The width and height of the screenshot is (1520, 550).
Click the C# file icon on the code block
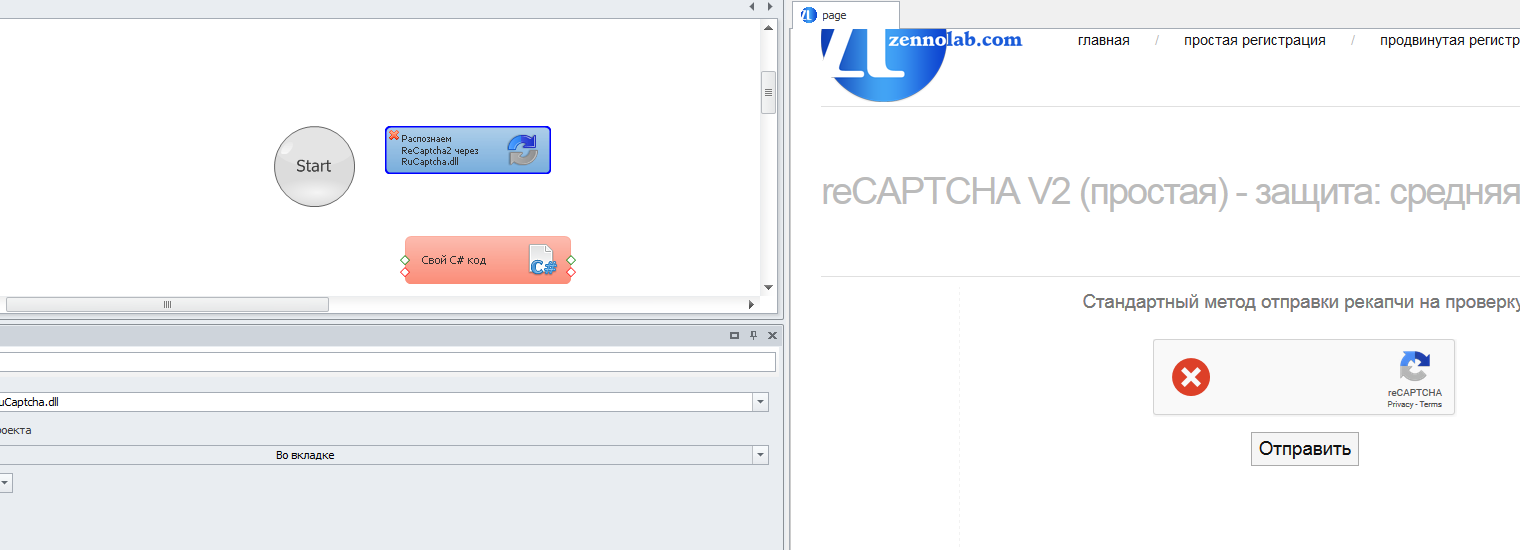point(542,260)
